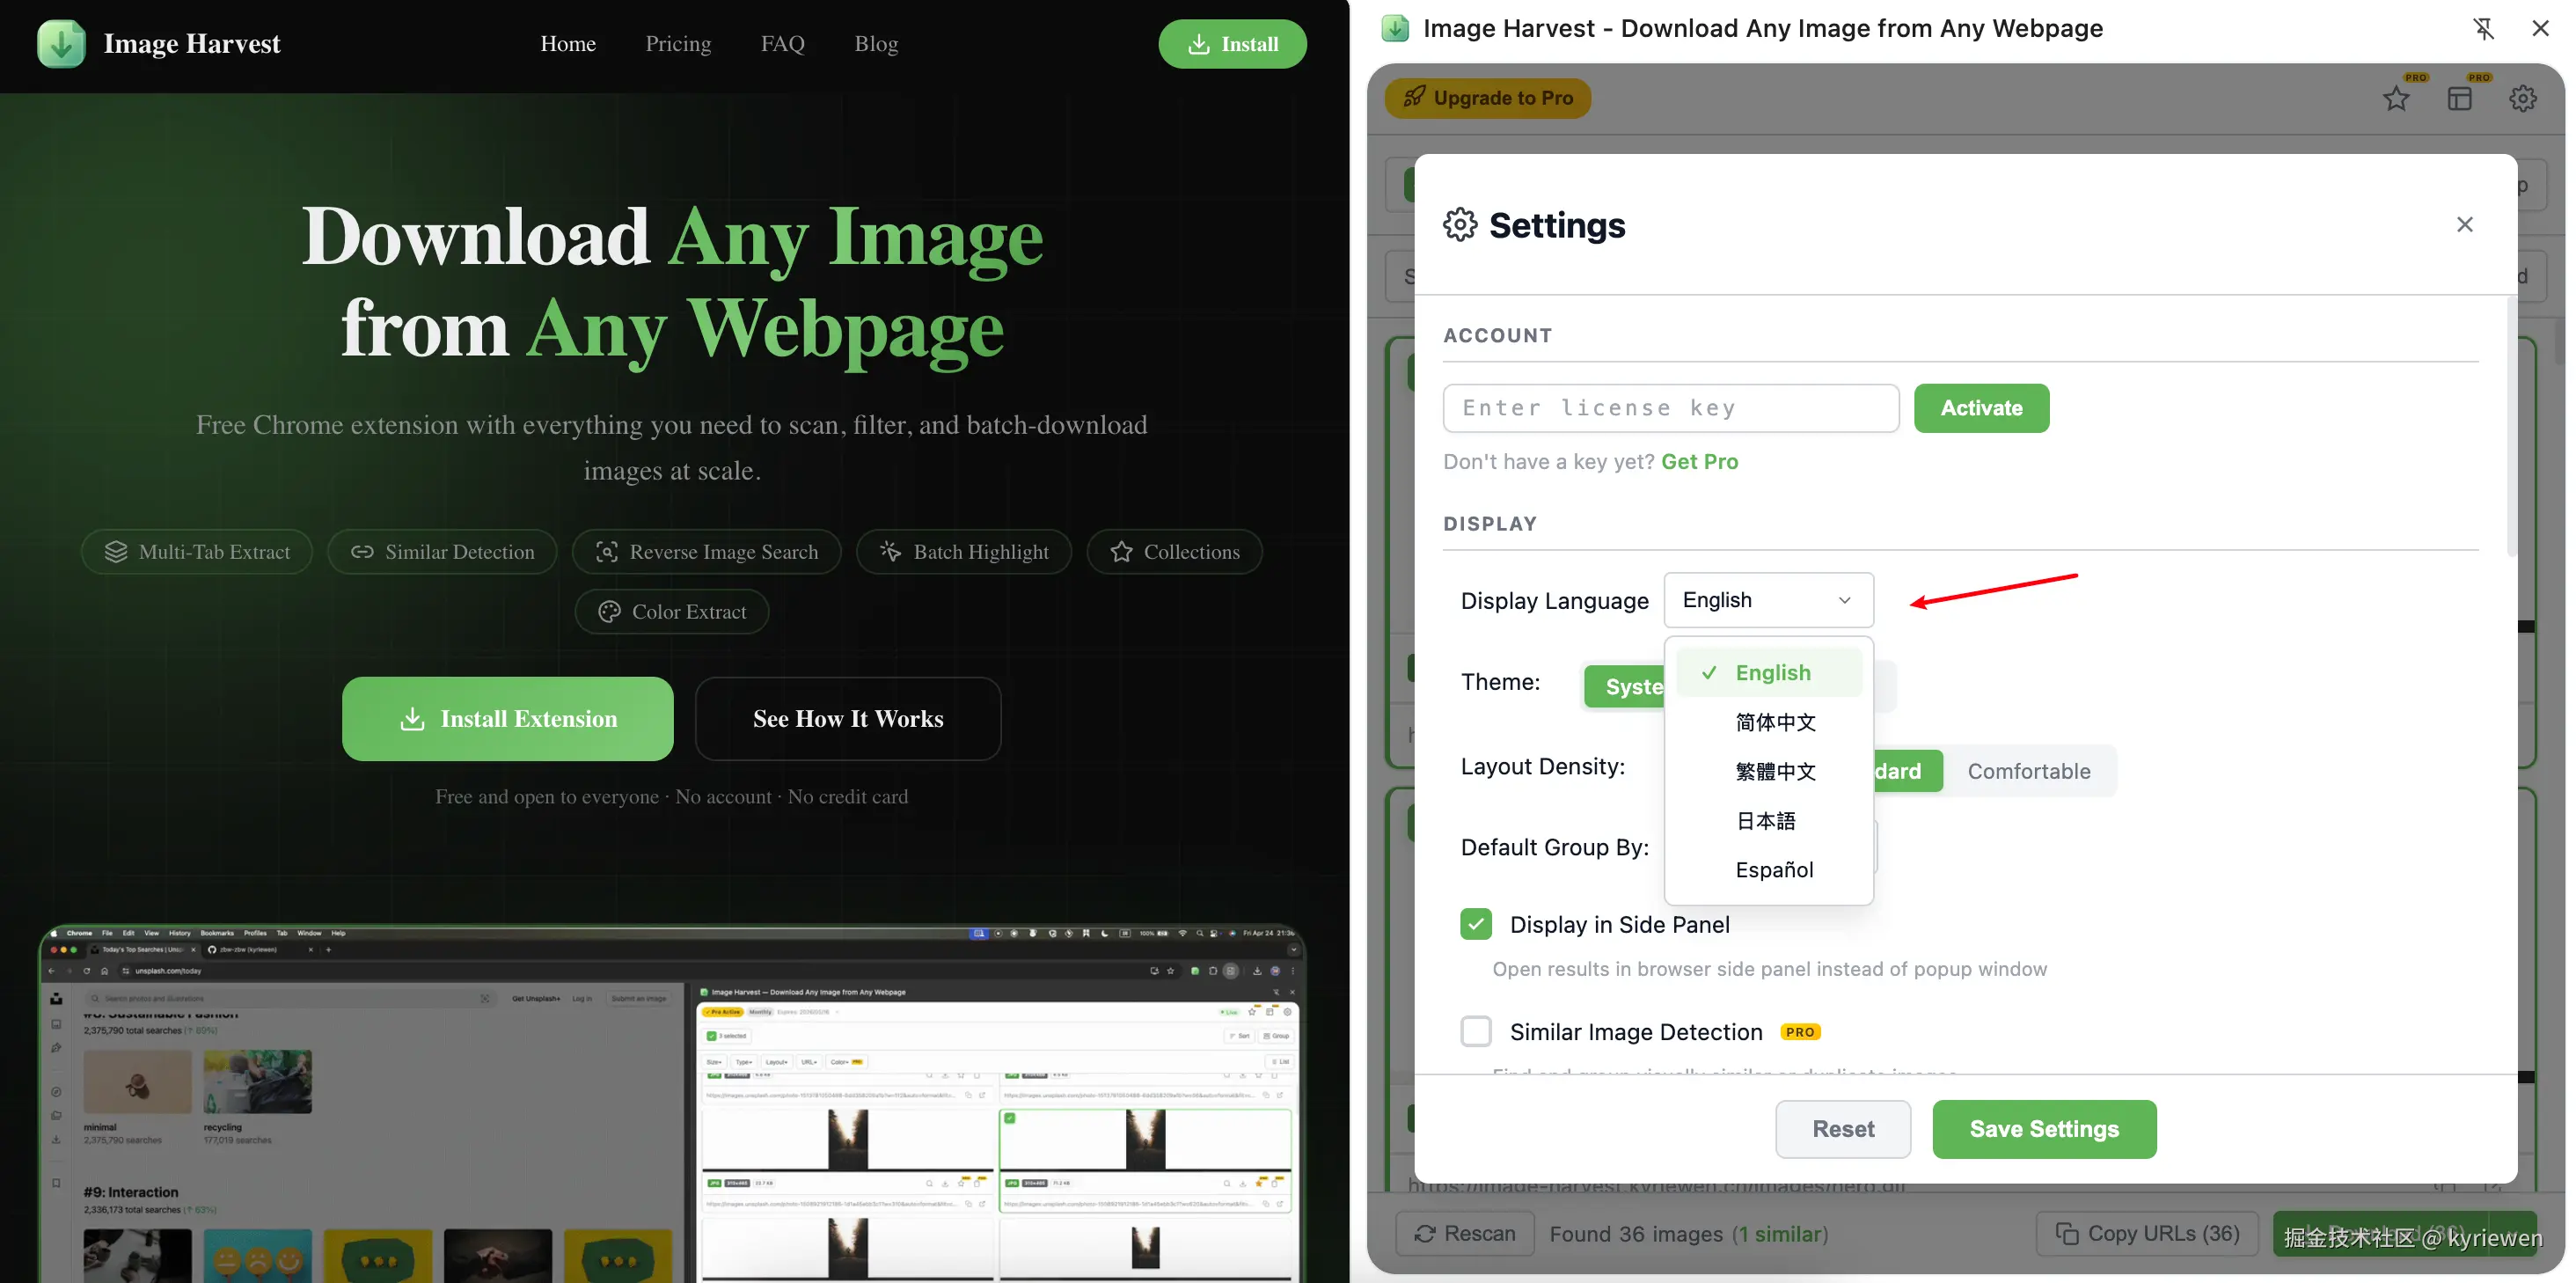Click the Copy URLs (36) button
The width and height of the screenshot is (2576, 1283).
point(2146,1234)
